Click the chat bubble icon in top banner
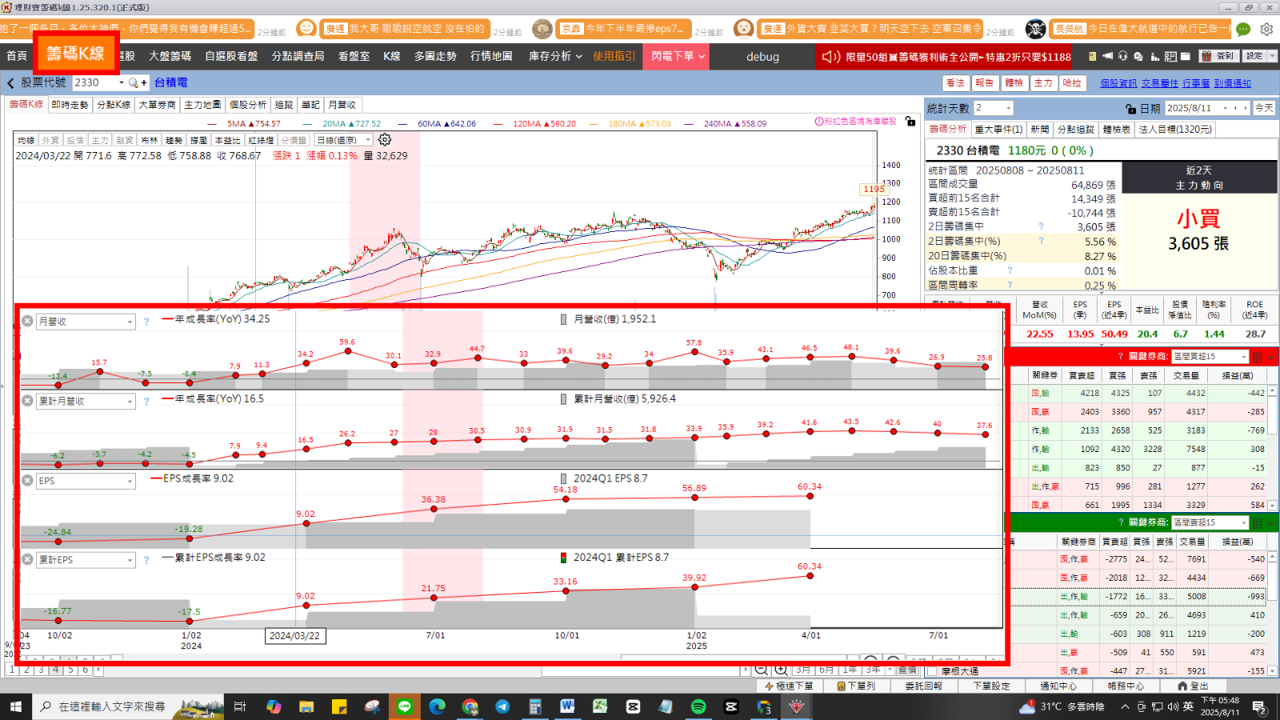Viewport: 1280px width, 720px height. [1243, 29]
